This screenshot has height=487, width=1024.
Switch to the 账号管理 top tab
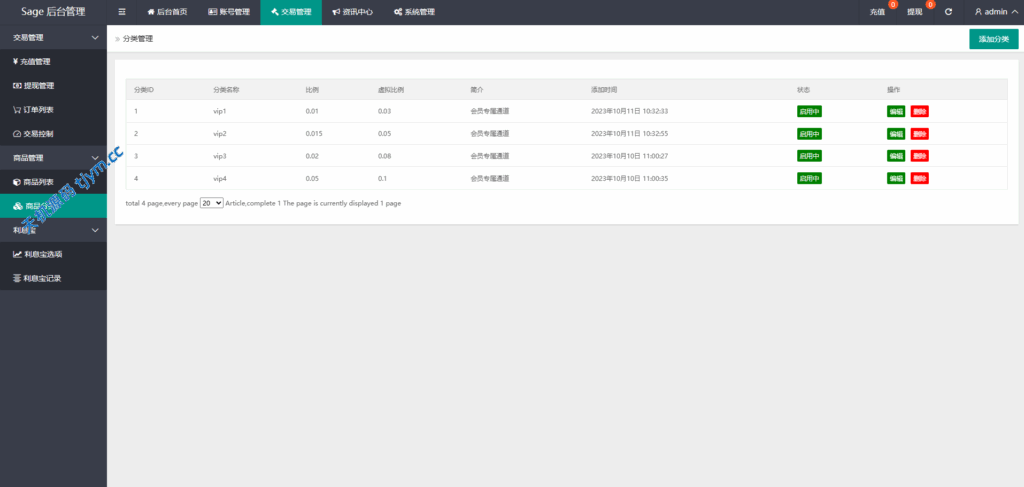point(228,12)
